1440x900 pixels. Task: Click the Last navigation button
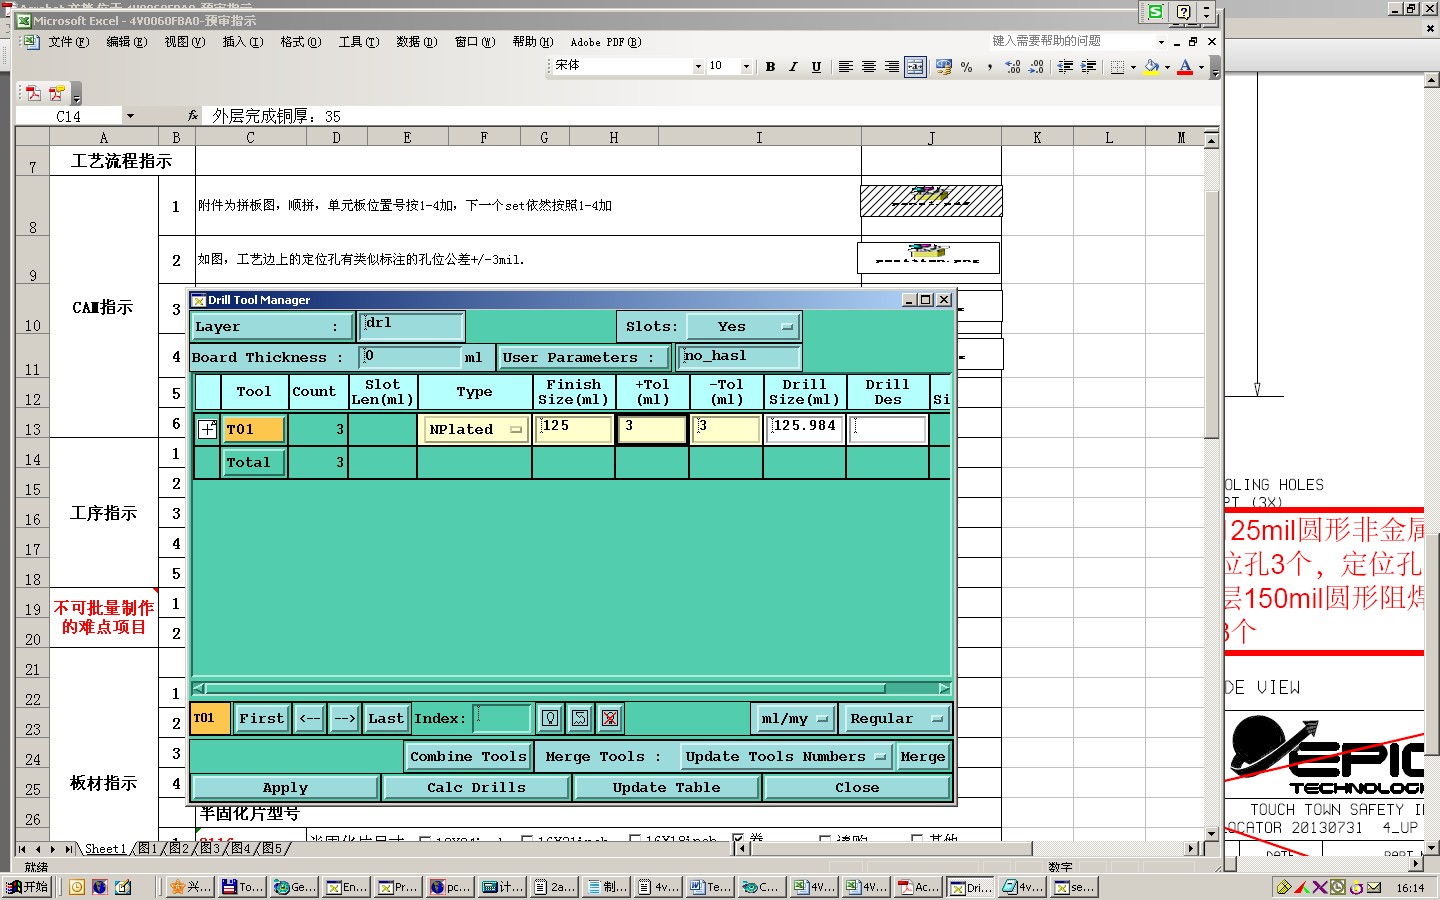coord(386,718)
